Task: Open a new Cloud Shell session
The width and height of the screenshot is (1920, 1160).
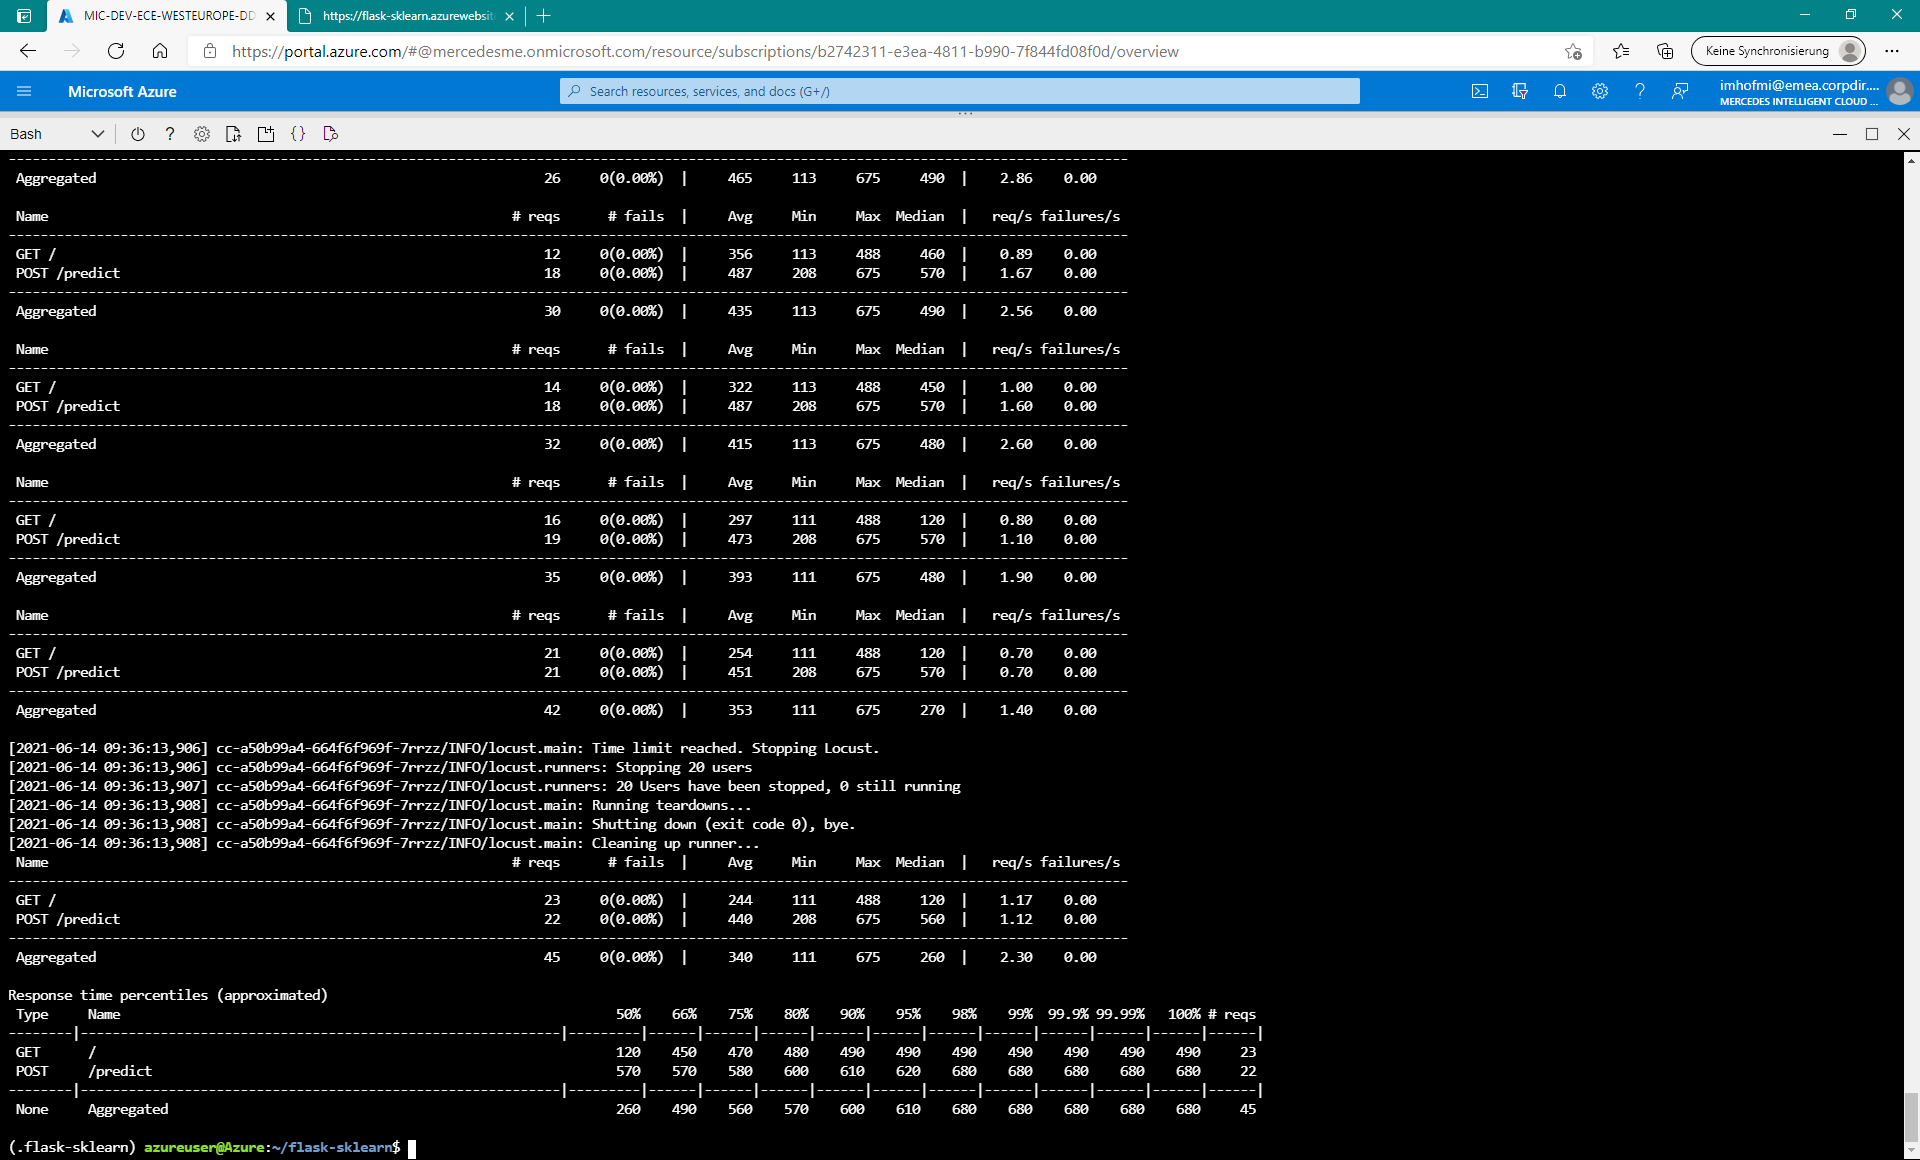Action: pyautogui.click(x=266, y=134)
